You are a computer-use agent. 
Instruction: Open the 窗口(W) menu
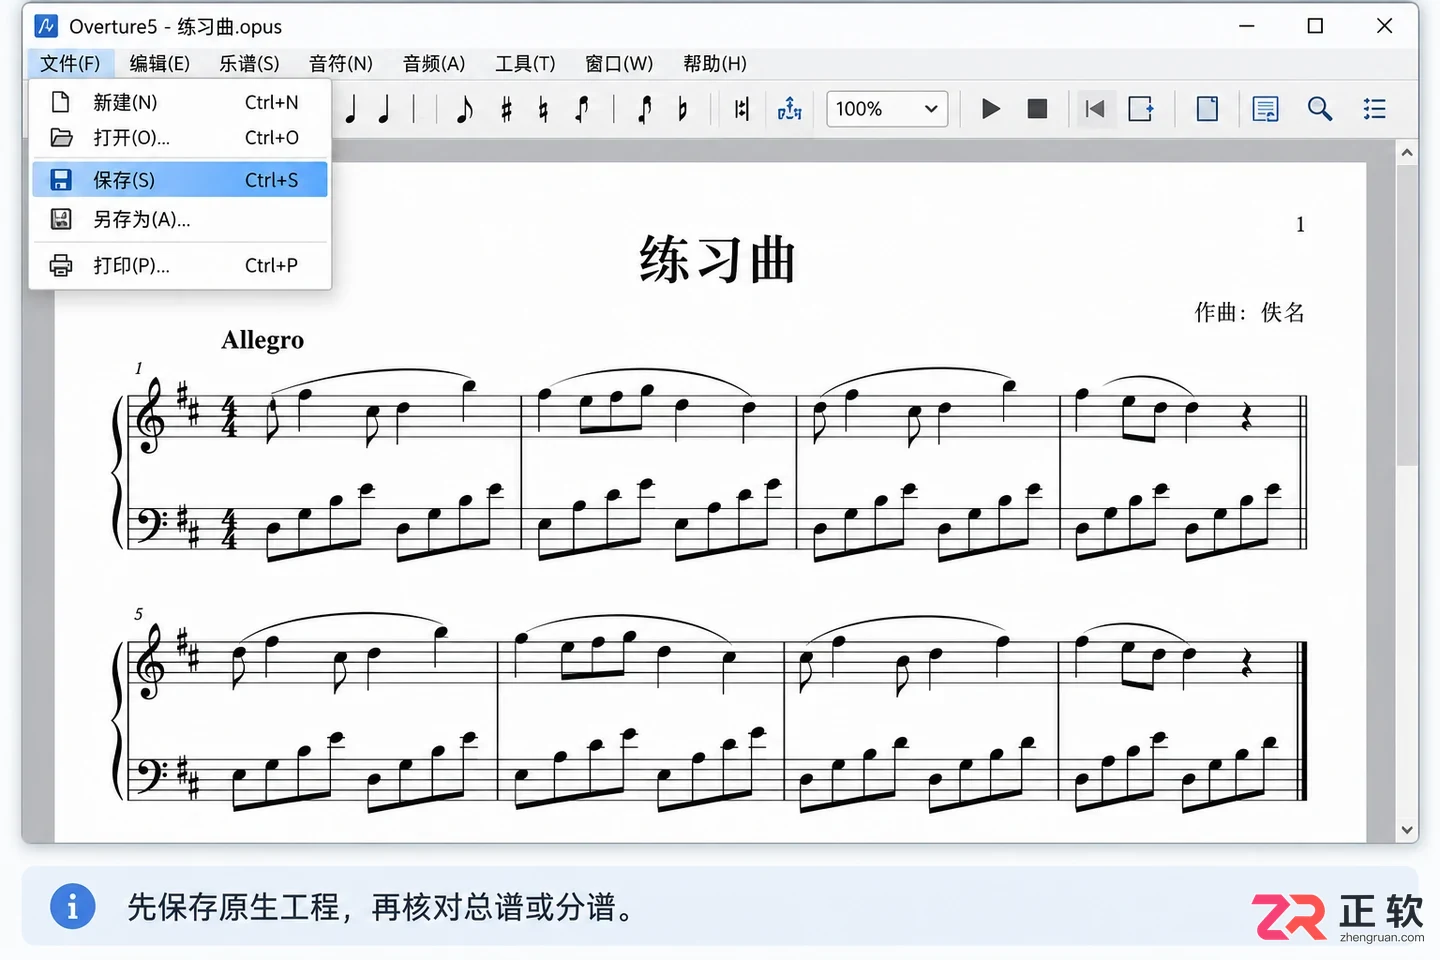(x=619, y=64)
